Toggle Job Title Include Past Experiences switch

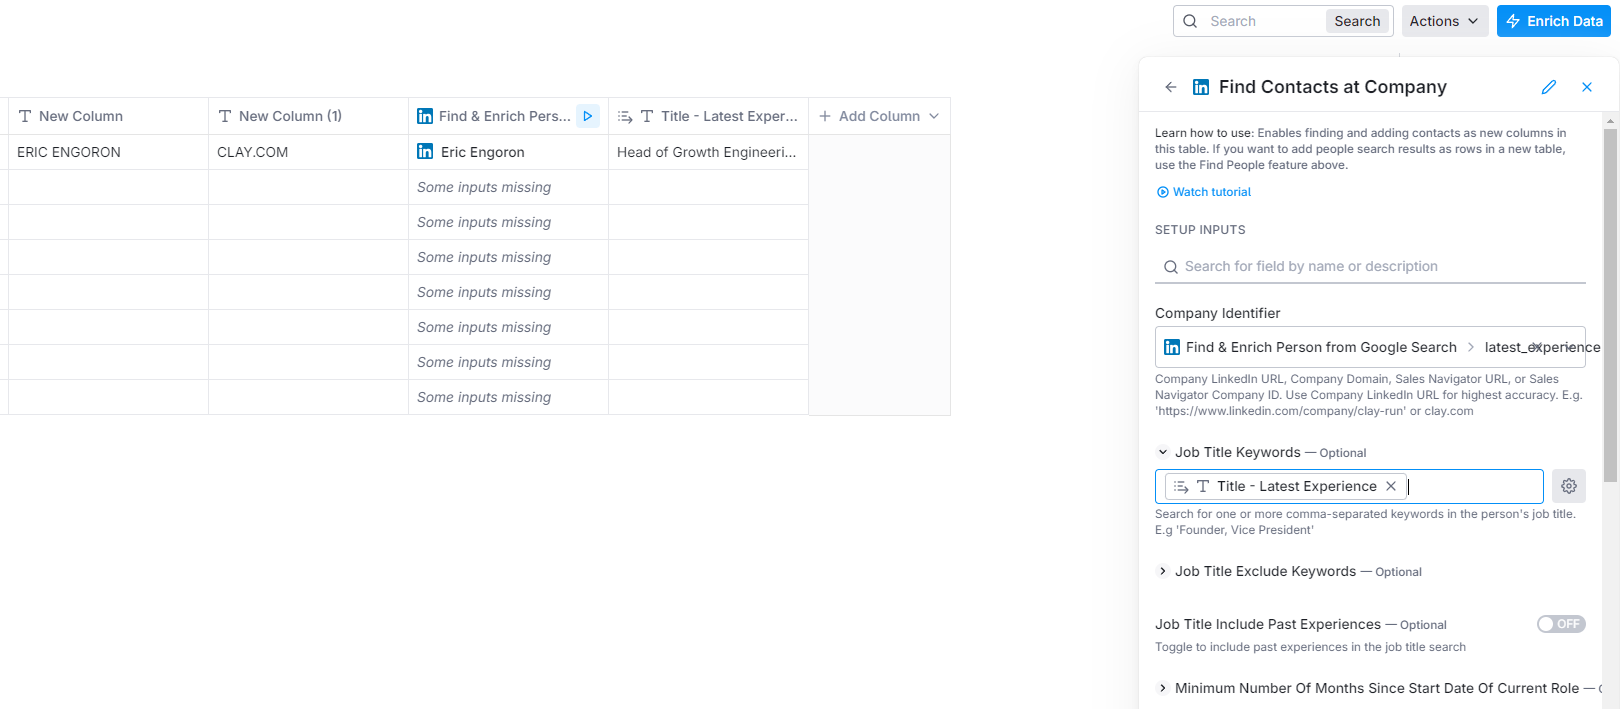point(1561,624)
